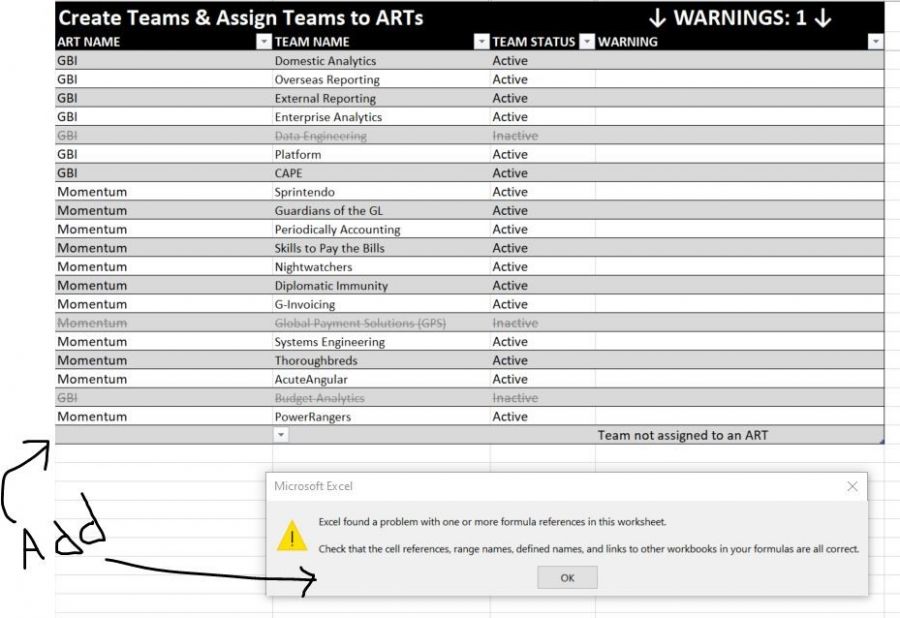Viewport: 900px width, 618px height.
Task: Click the empty ART NAME cell in last row
Action: tap(164, 435)
